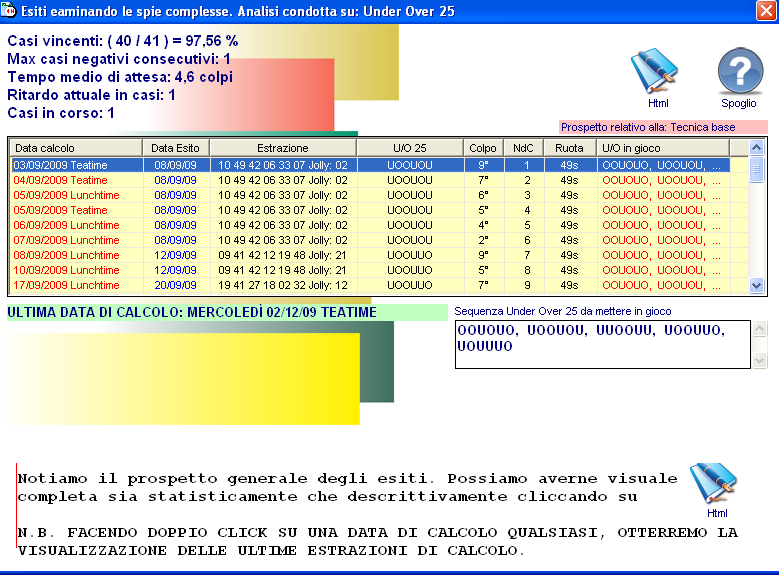Click Max casi negativi consecutivi line
Viewport: 779px width, 575px height.
(x=119, y=59)
